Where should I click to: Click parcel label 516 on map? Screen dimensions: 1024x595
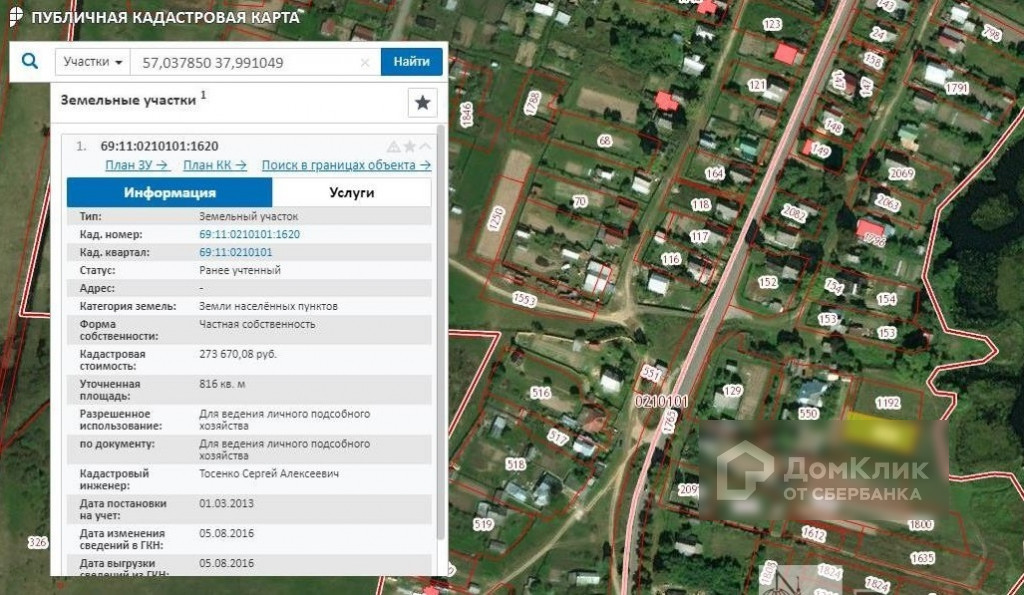[540, 393]
